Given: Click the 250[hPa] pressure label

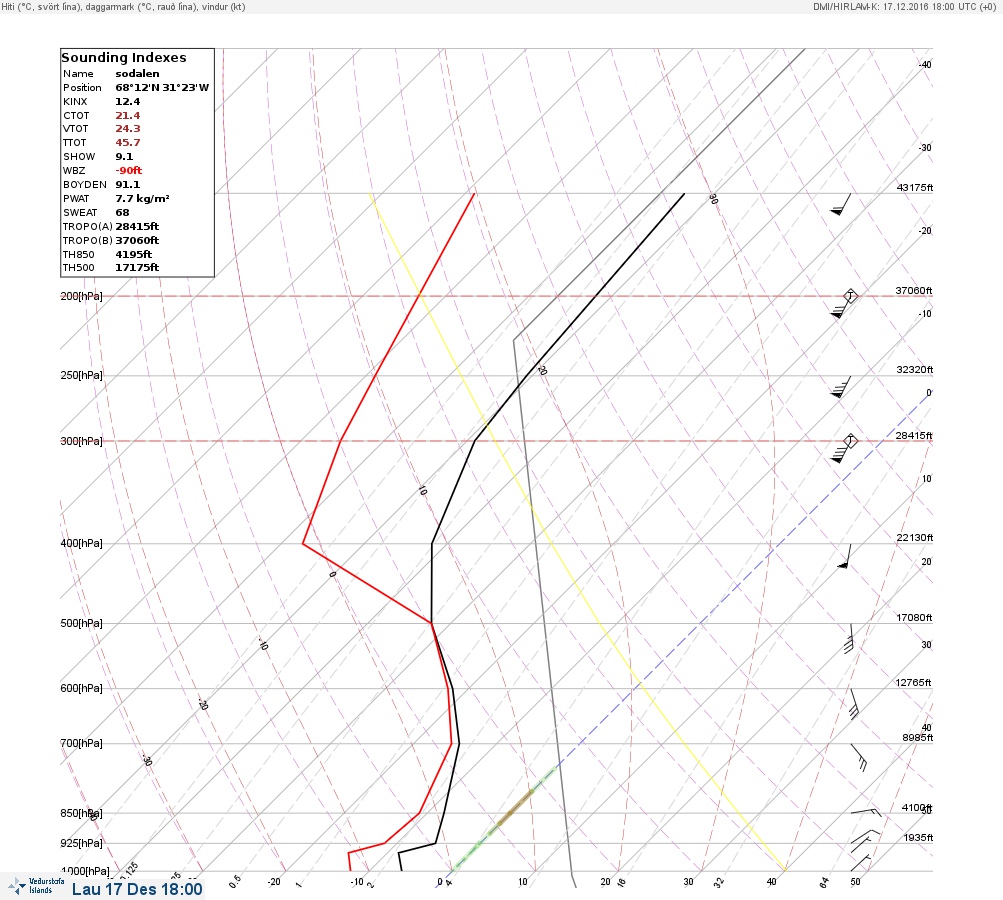Looking at the screenshot, I should 81,375.
